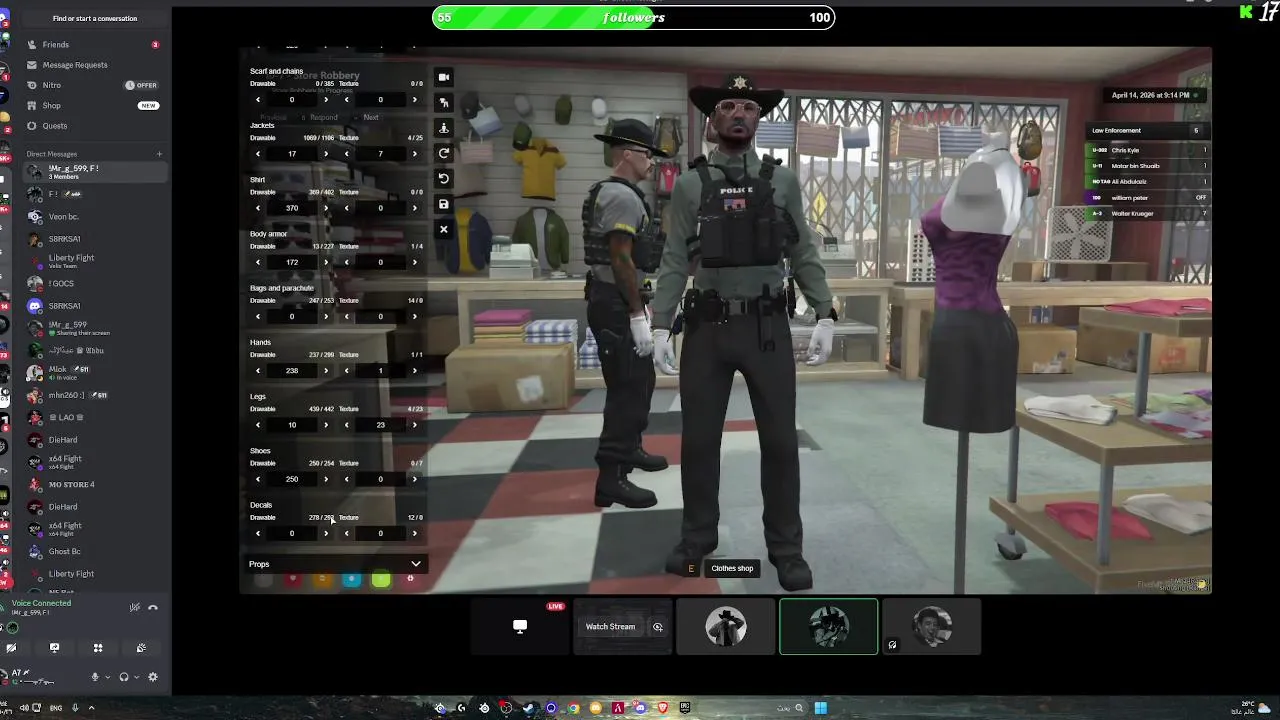Click the character stand/rotate platform icon
Viewport: 1280px width, 720px height.
[x=444, y=128]
